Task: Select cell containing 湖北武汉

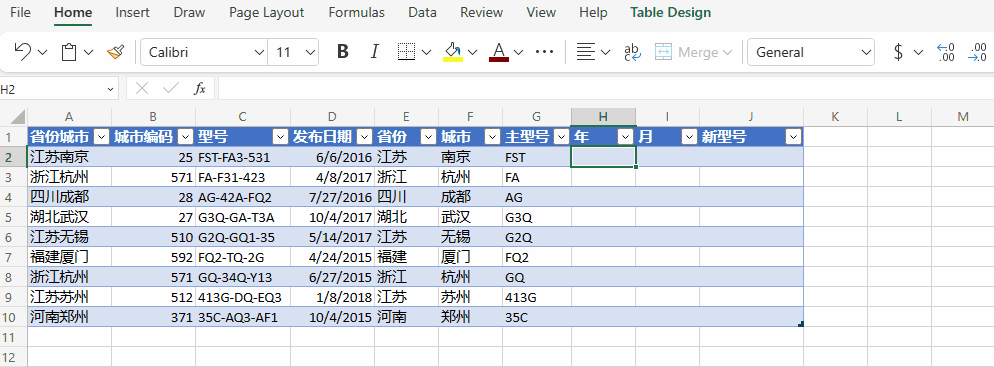Action: point(69,217)
